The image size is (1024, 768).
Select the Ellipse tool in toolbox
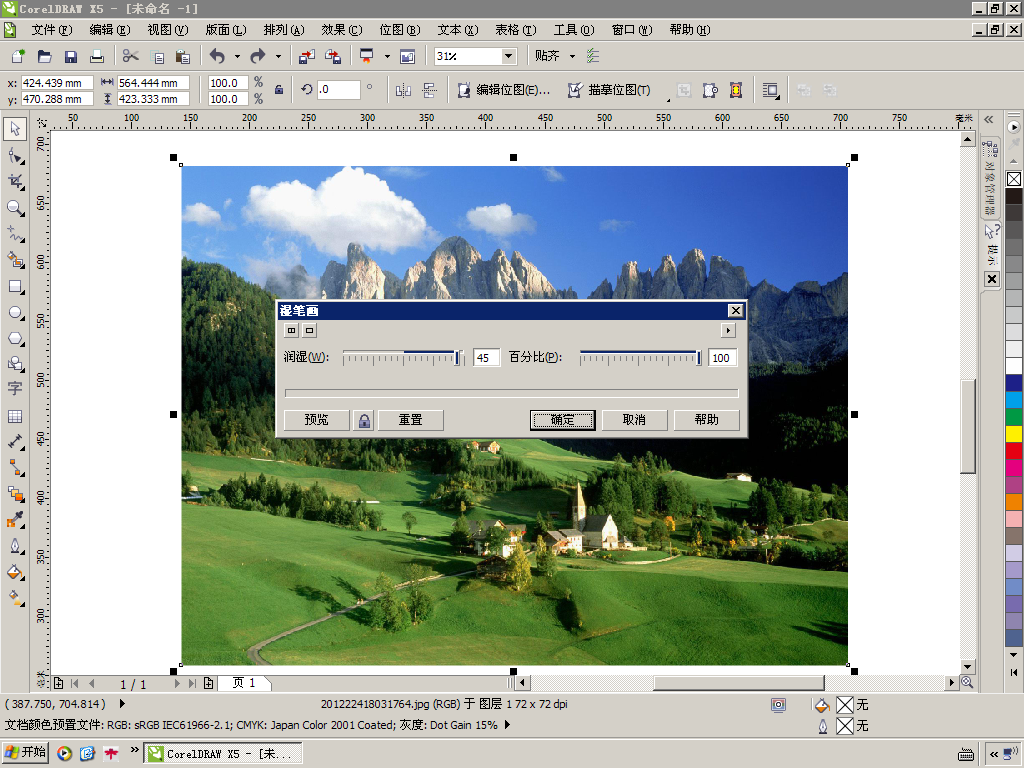coord(15,313)
